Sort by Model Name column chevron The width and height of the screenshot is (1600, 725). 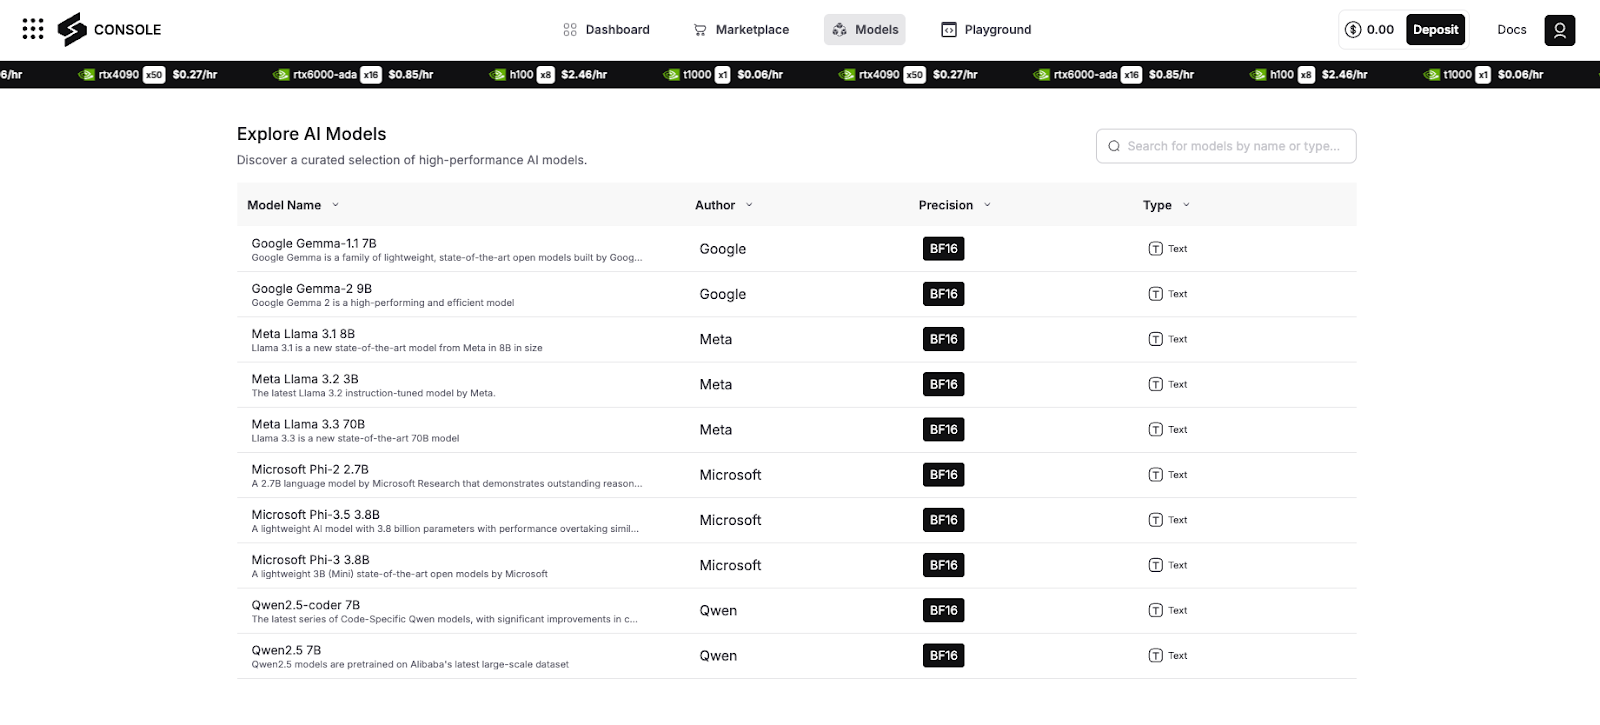(x=335, y=205)
